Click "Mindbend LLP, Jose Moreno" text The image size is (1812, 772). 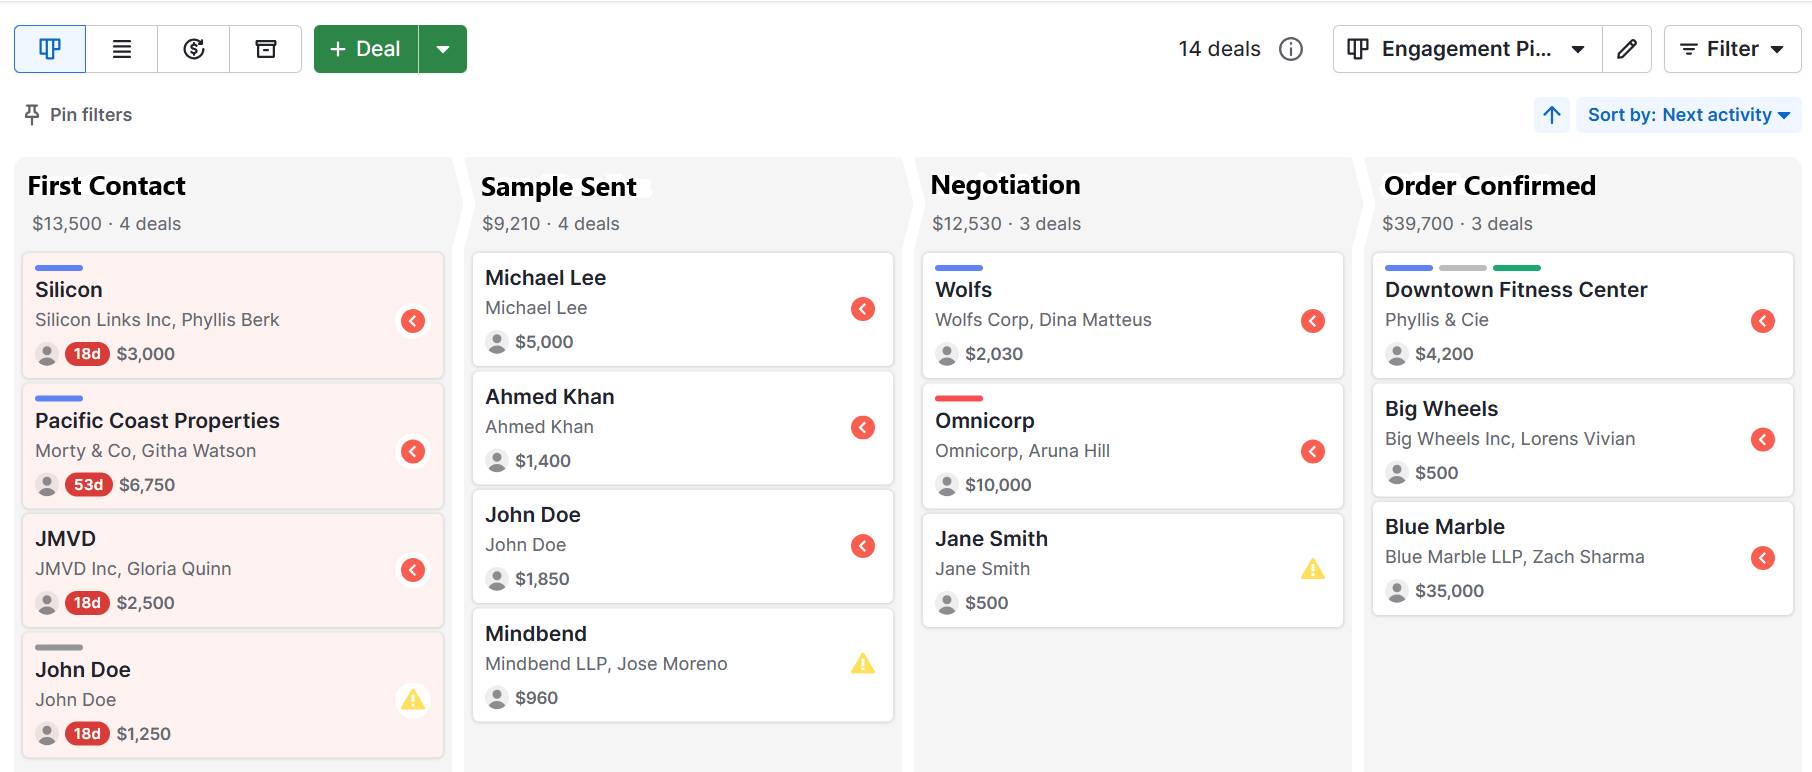[606, 664]
